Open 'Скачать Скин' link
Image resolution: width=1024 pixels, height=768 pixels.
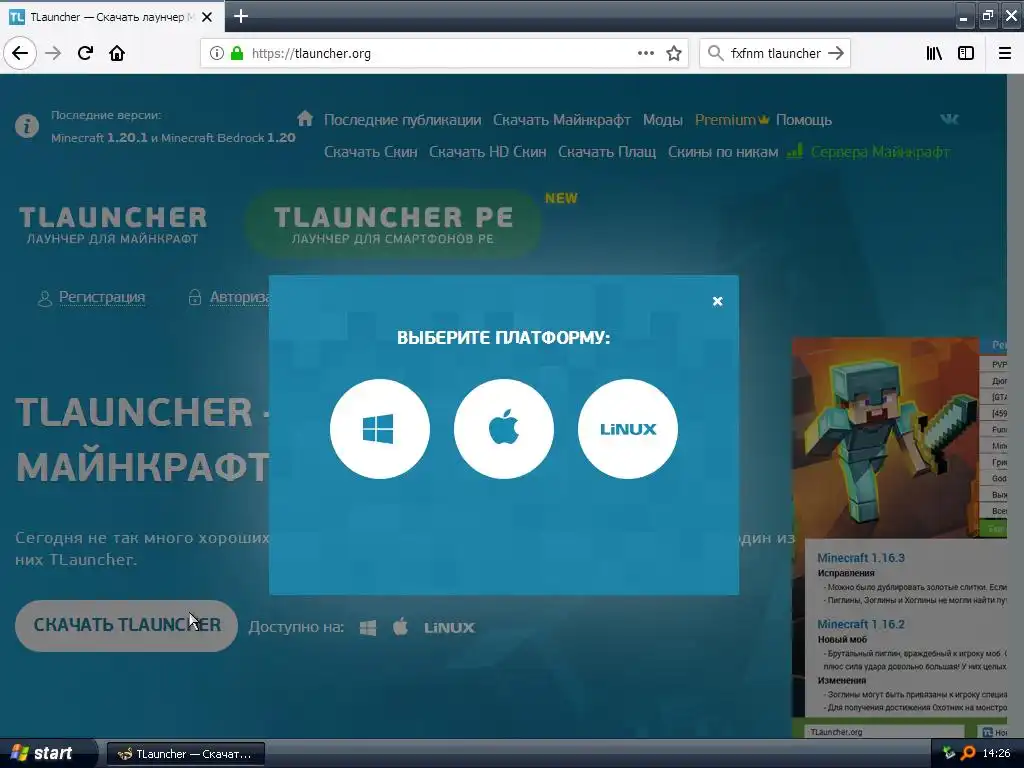pos(370,152)
